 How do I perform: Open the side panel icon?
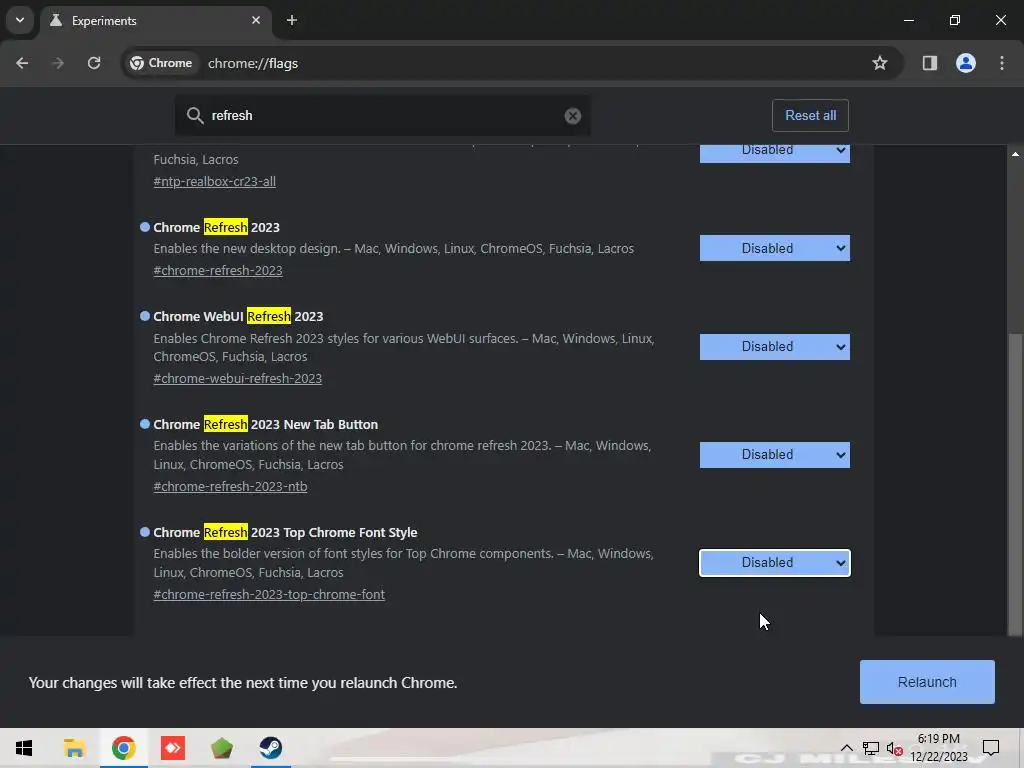(929, 63)
